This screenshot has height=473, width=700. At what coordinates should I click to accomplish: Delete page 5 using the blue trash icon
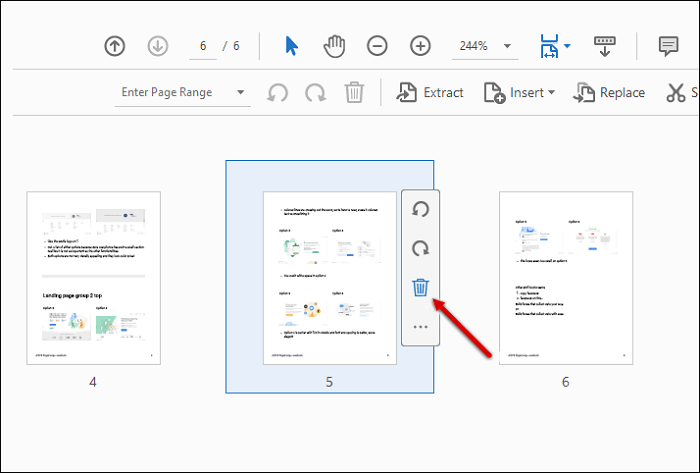(421, 288)
